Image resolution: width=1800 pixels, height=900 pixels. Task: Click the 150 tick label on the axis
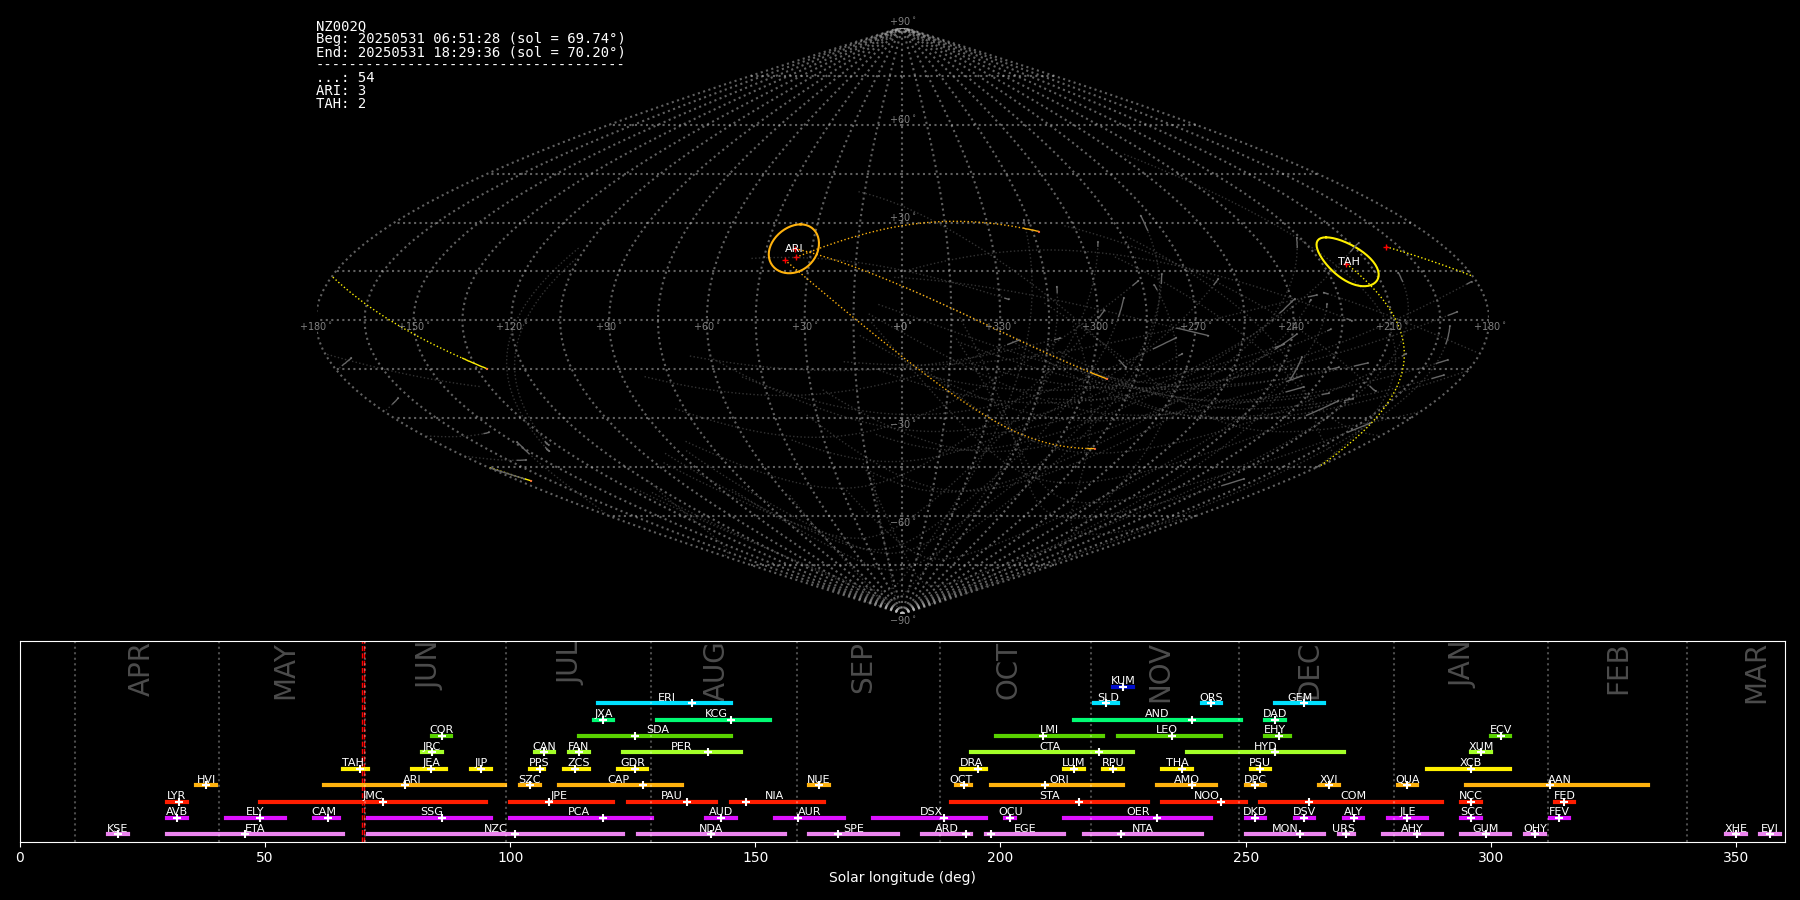(755, 857)
